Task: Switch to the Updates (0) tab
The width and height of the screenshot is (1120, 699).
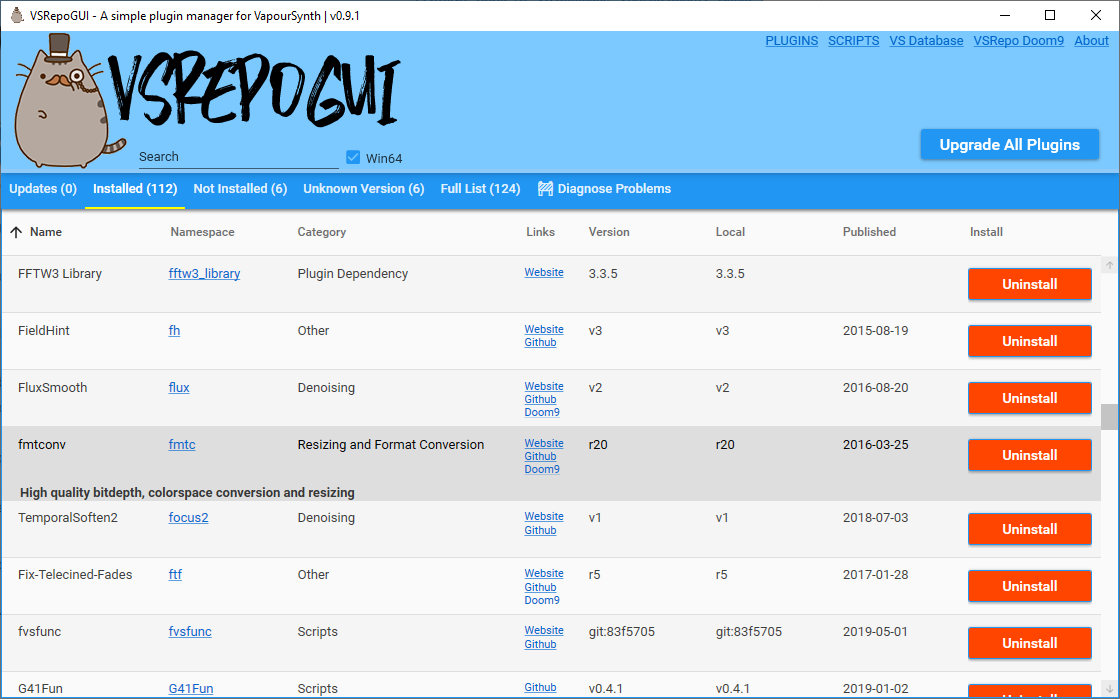Action: 43,188
